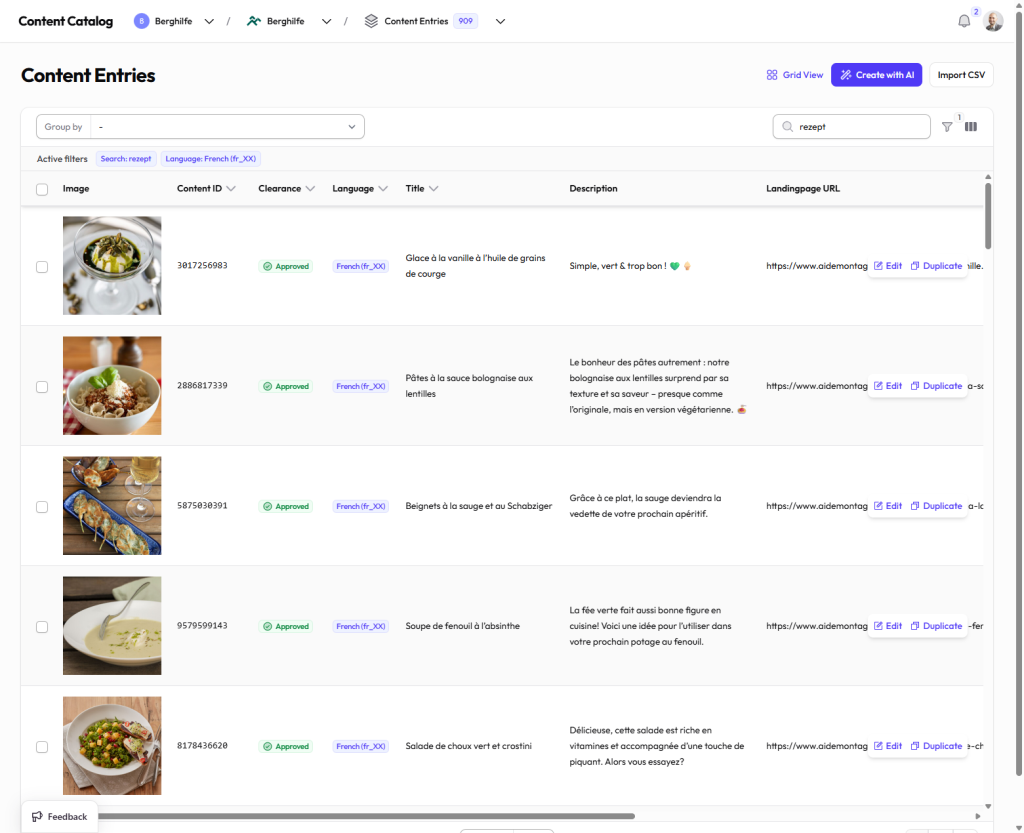Open the filter funnel icon
1024x833 pixels.
[947, 127]
